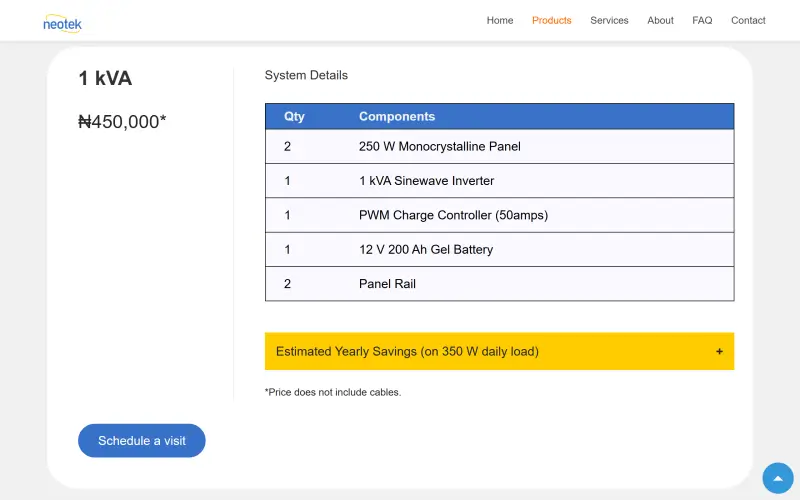800x500 pixels.
Task: Navigate to the FAQ page
Action: pos(702,20)
